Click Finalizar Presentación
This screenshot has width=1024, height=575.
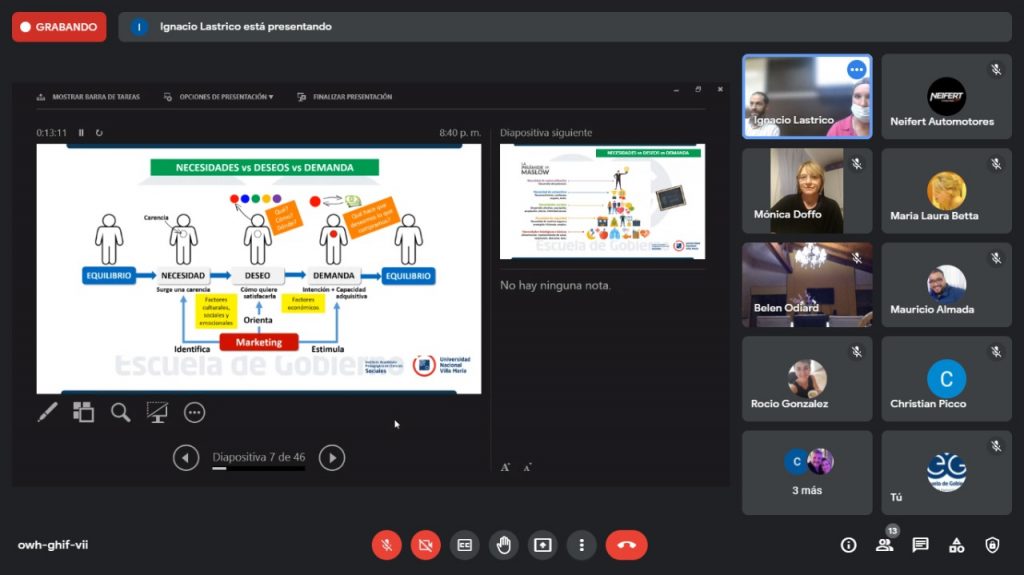[345, 97]
